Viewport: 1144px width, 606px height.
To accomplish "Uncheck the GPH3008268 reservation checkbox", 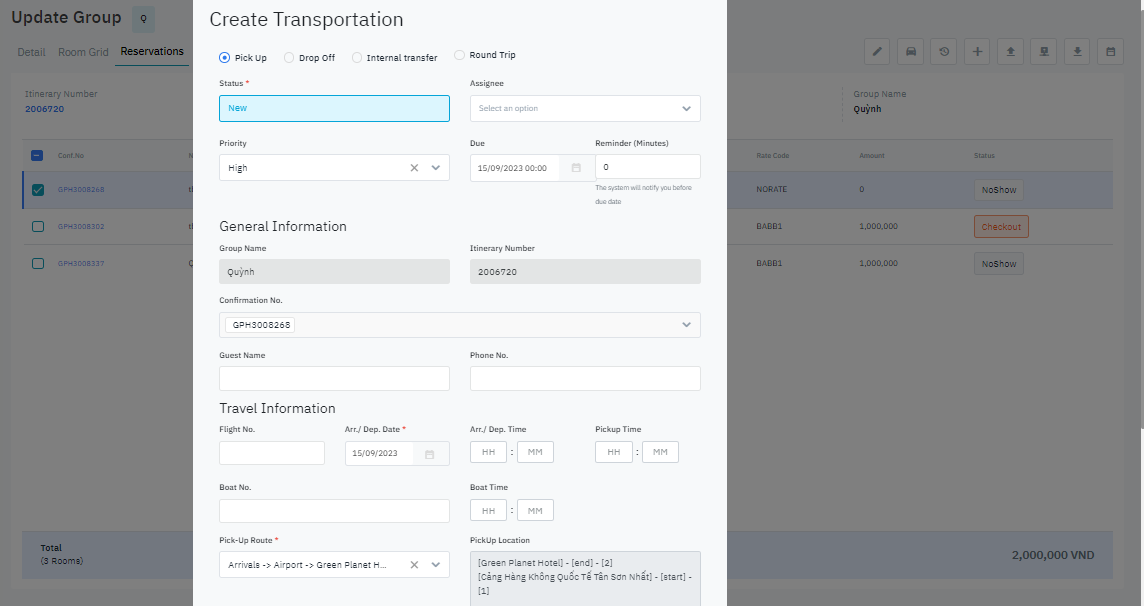I will pos(38,190).
